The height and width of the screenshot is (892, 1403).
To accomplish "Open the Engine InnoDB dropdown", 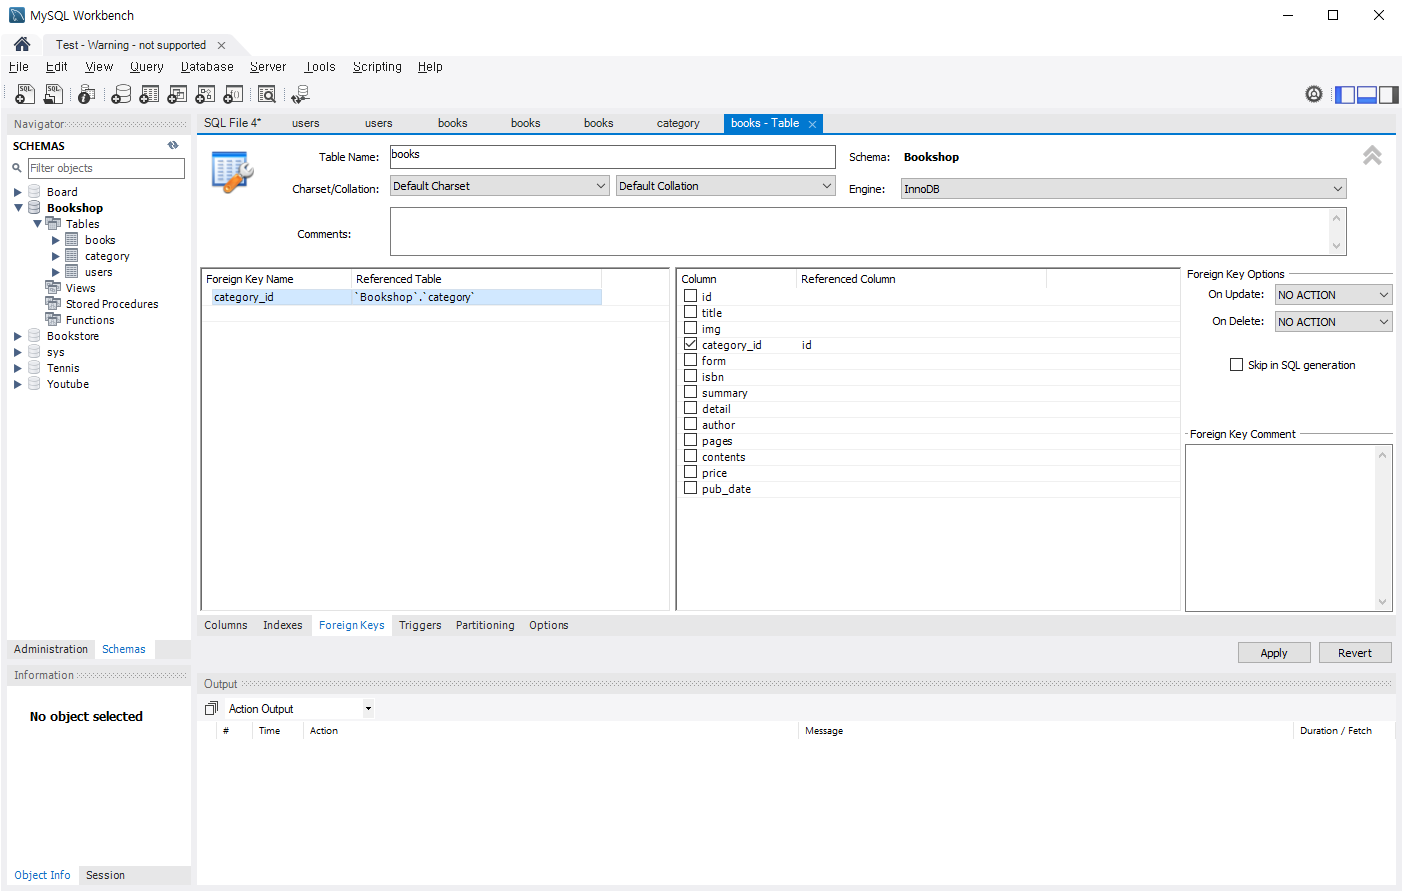I will [x=1123, y=189].
